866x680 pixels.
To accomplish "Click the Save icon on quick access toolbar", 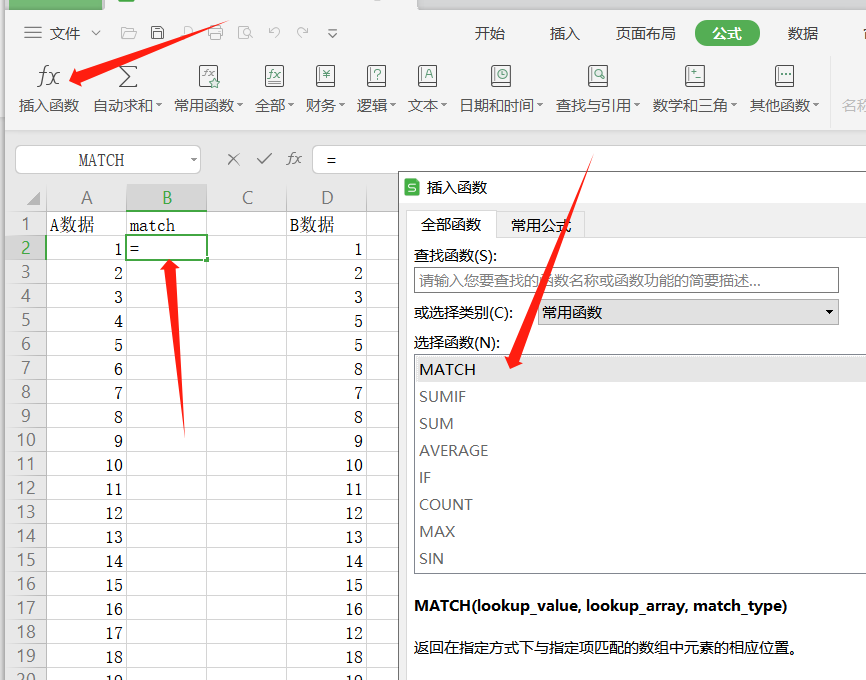I will click(158, 32).
